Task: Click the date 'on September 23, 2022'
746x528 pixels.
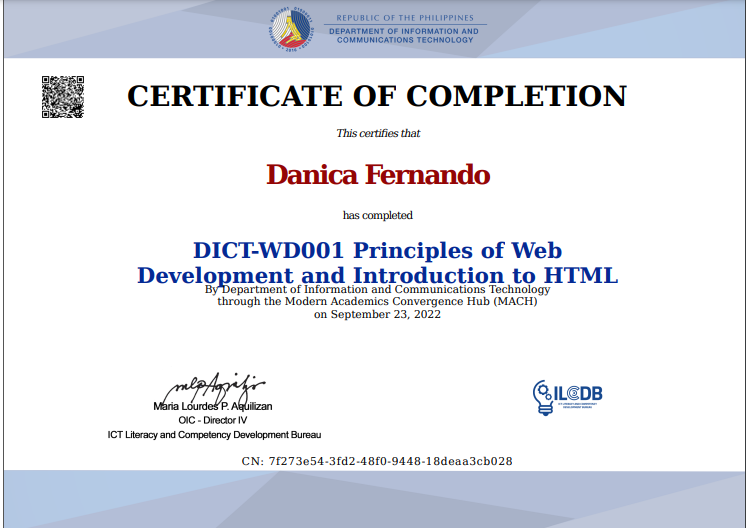Action: tap(377, 314)
